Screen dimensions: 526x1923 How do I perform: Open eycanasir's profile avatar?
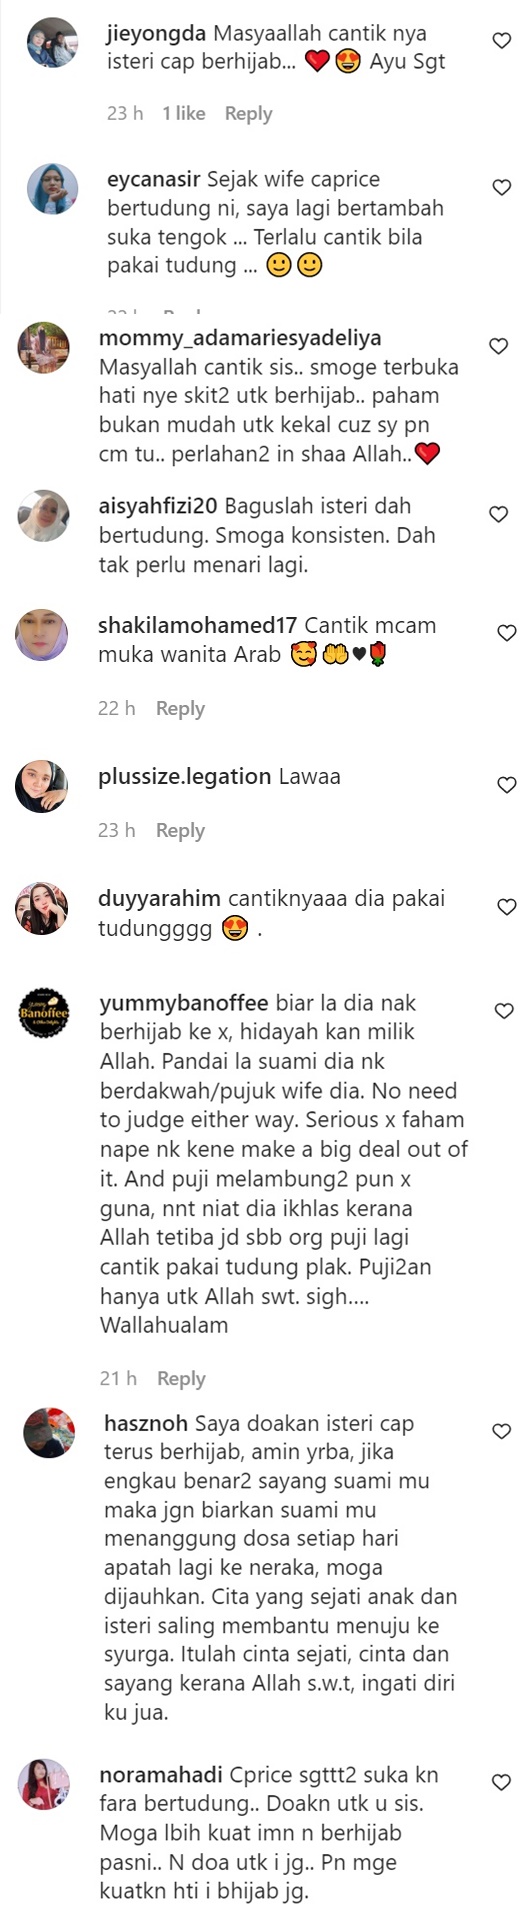click(x=52, y=189)
